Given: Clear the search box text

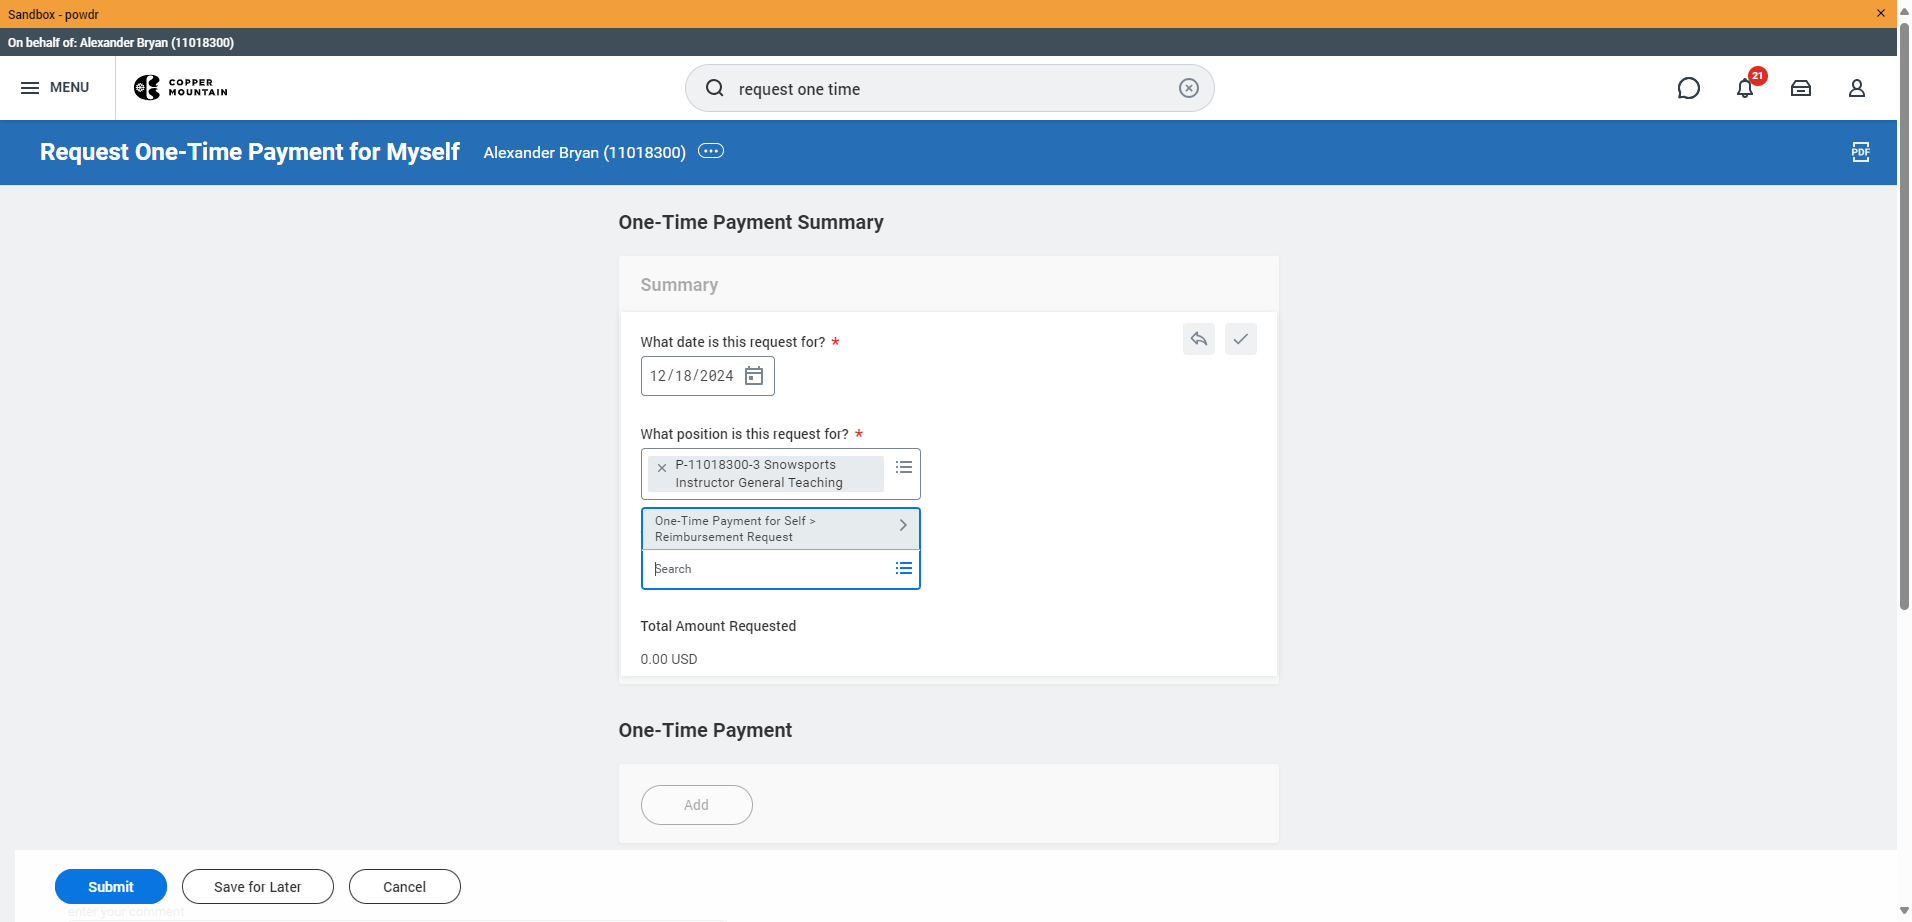Looking at the screenshot, I should (1189, 88).
